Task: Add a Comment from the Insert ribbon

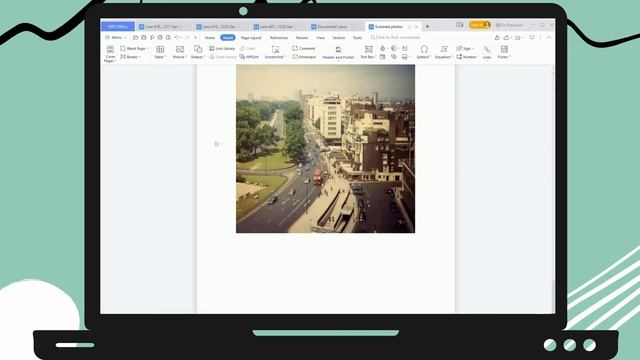Action: tap(304, 48)
